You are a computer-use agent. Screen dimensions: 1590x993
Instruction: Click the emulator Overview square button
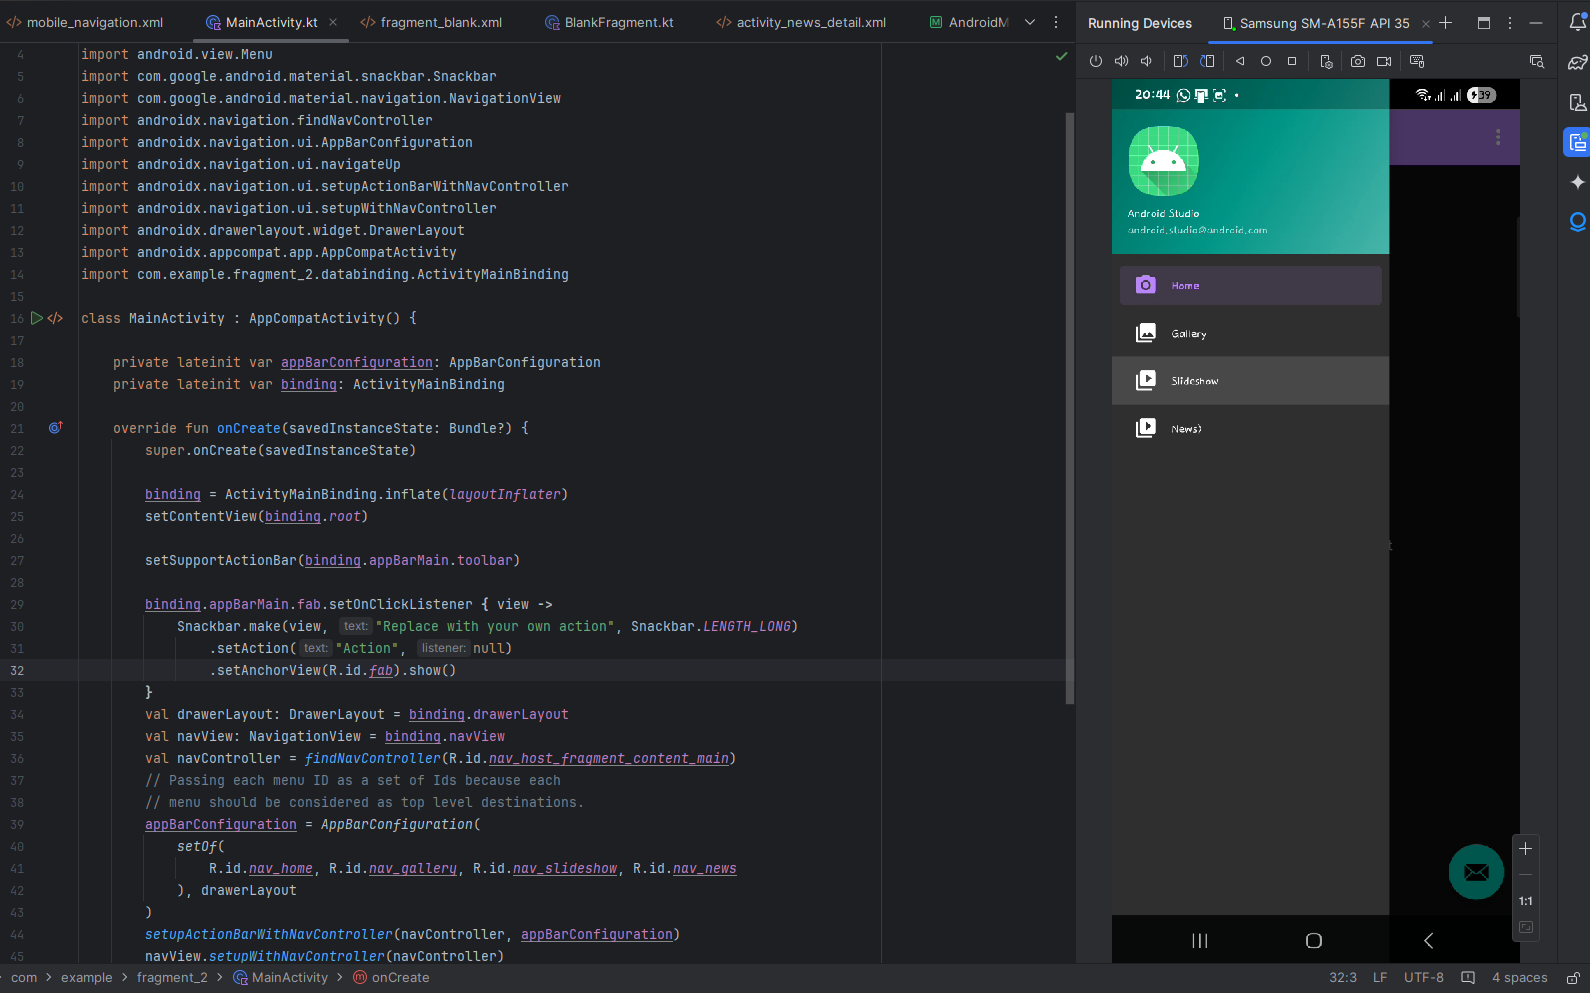(1292, 61)
